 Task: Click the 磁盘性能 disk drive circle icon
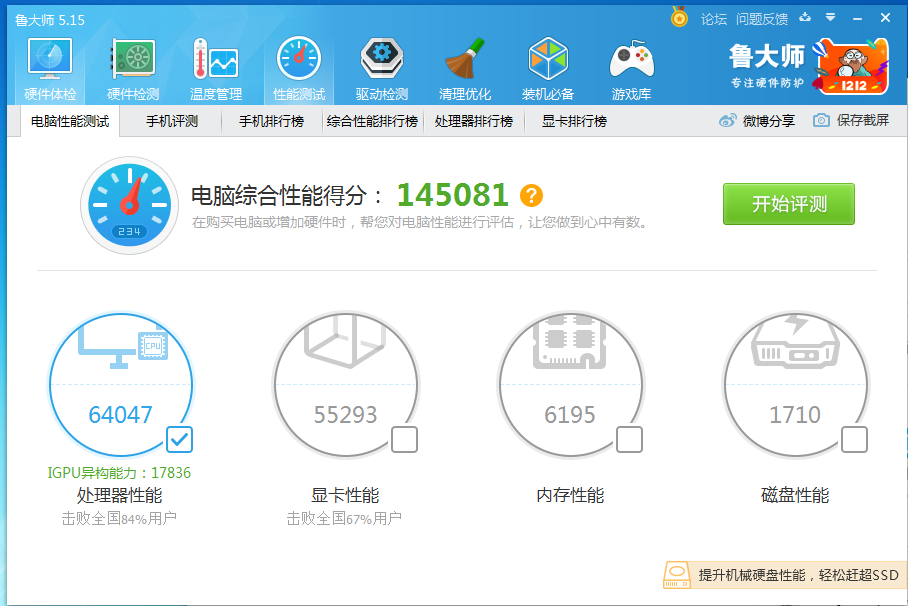coord(796,385)
